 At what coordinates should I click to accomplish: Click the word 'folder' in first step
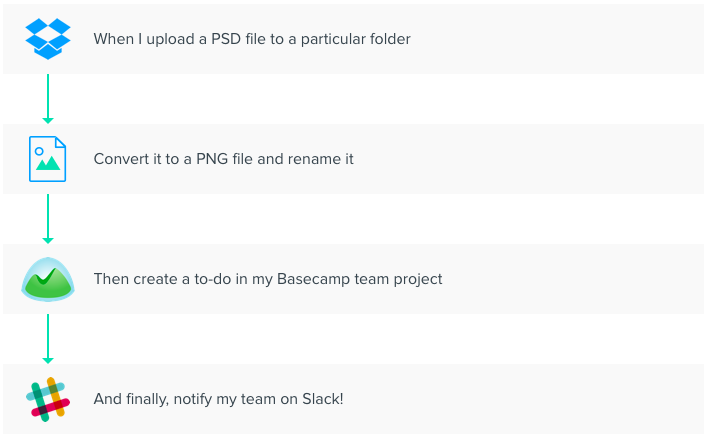click(389, 39)
